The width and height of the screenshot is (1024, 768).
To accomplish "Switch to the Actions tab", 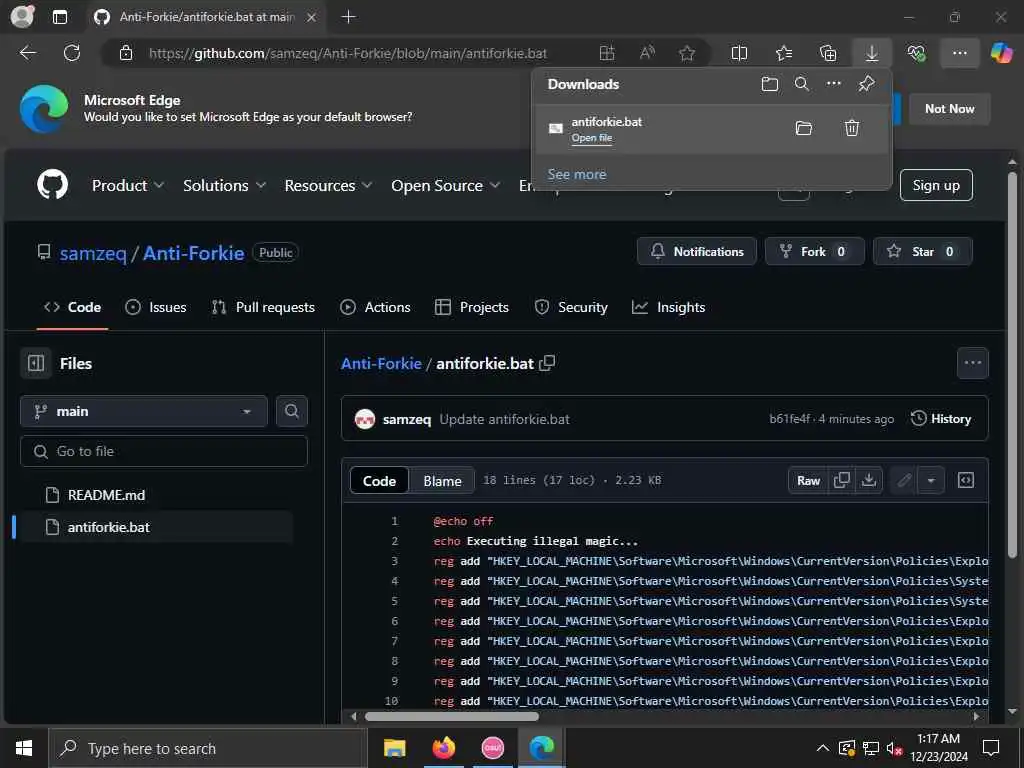I will tap(376, 307).
